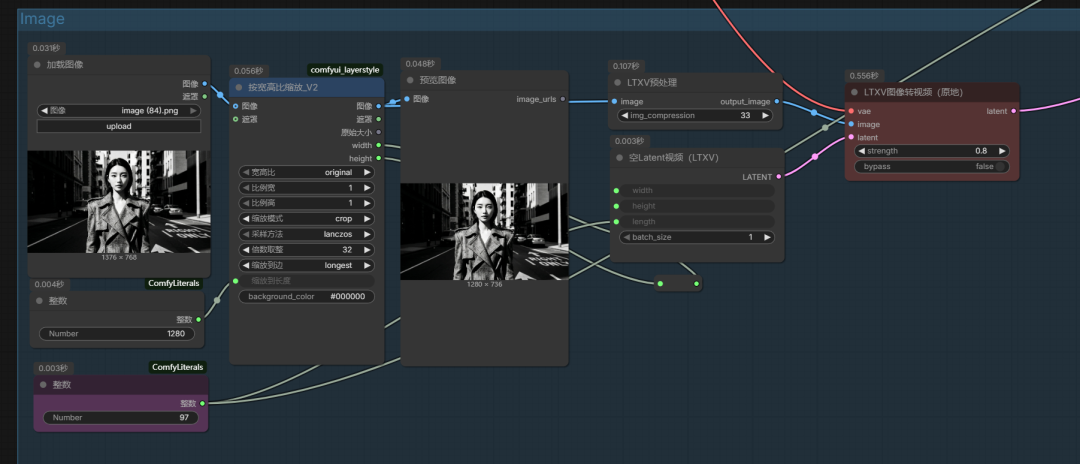Click 图像 output port on 加载图像 node
The height and width of the screenshot is (464, 1080).
click(205, 83)
